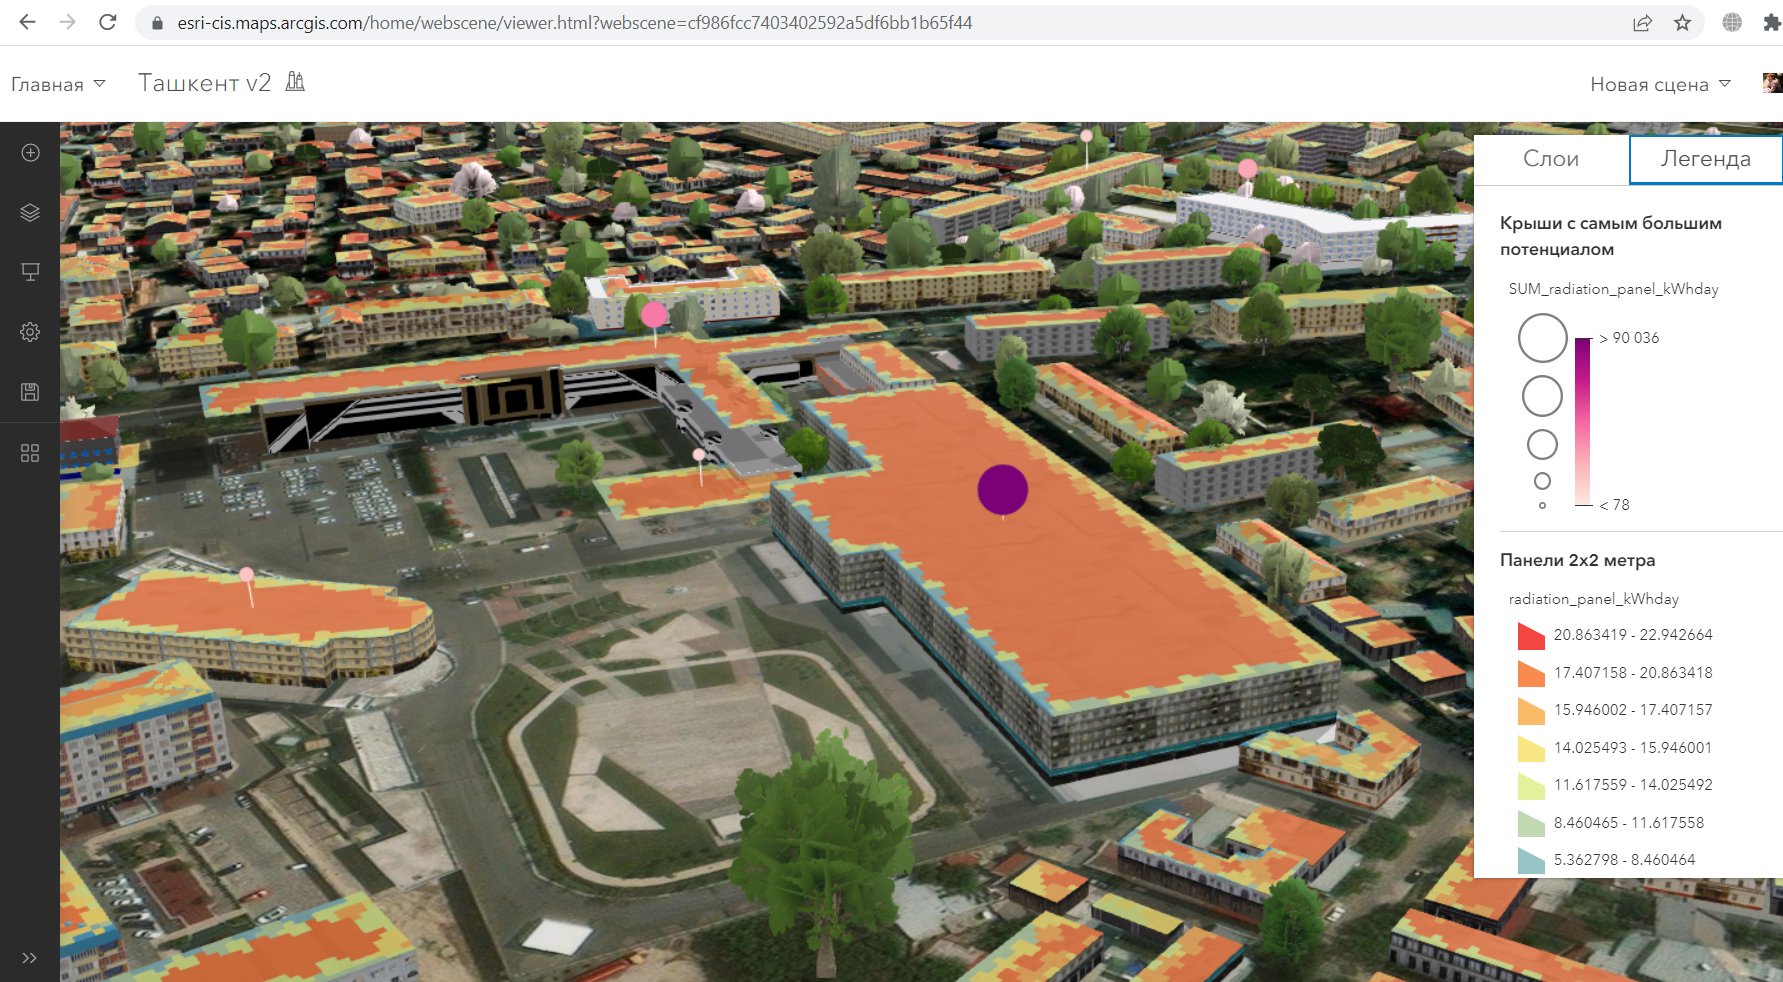Select the Легенда tab
The height and width of the screenshot is (982, 1783).
pyautogui.click(x=1705, y=159)
